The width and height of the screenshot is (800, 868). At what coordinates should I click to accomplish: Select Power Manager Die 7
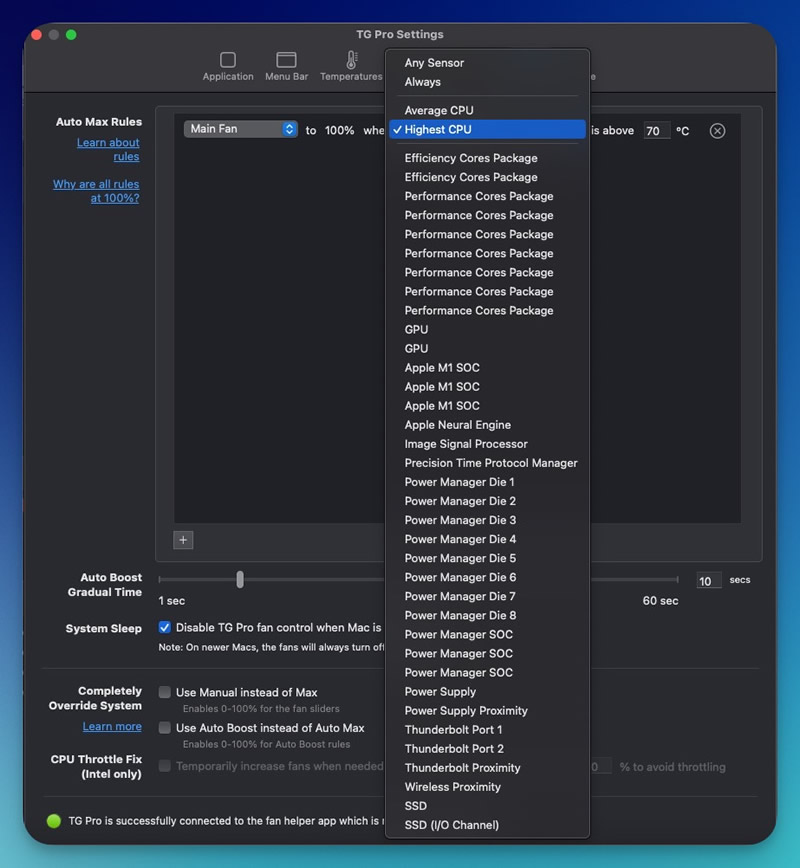(487, 596)
